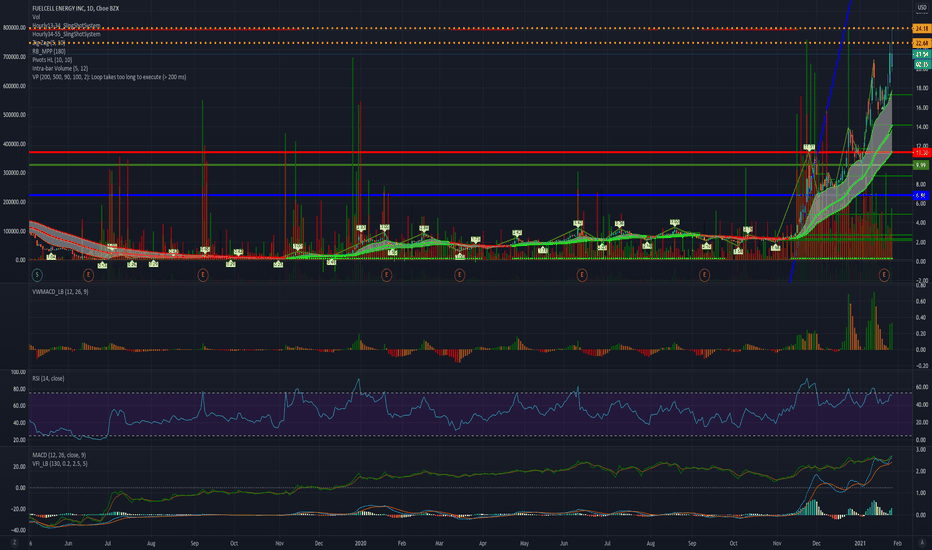Viewport: 932px width, 550px height.
Task: Click the RSI 80.00 left-scale label
Action: [20, 389]
